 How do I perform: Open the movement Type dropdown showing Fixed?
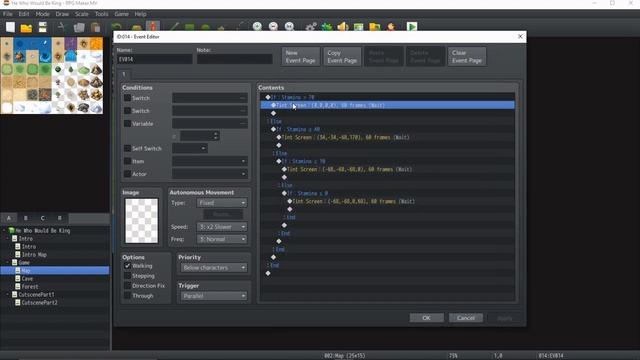point(222,203)
